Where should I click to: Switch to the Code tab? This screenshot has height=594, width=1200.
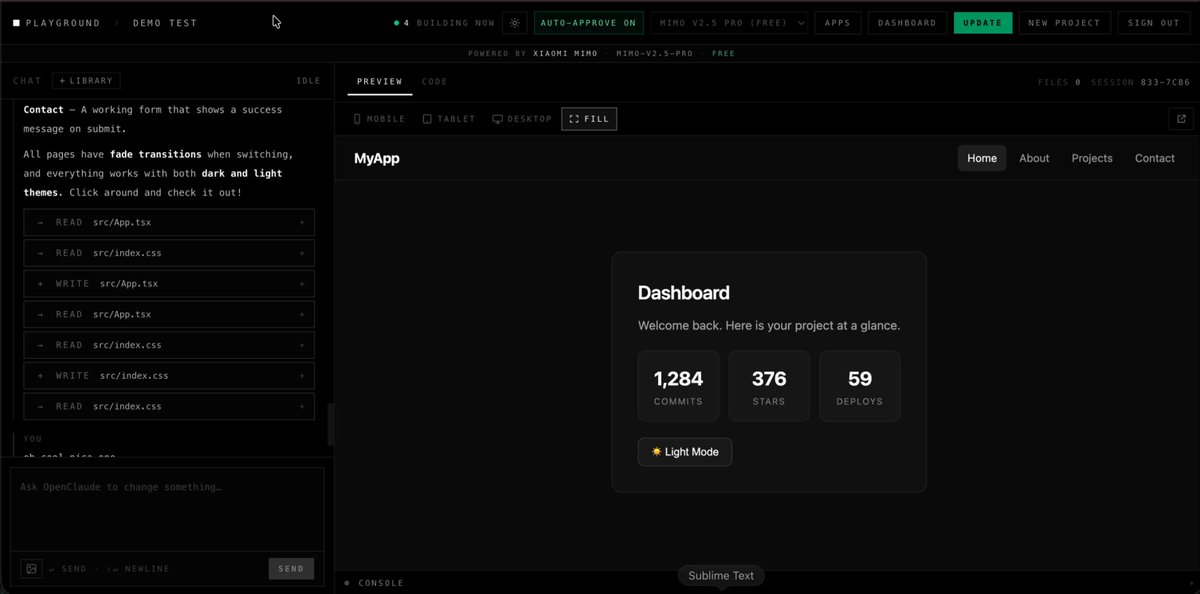pos(435,82)
